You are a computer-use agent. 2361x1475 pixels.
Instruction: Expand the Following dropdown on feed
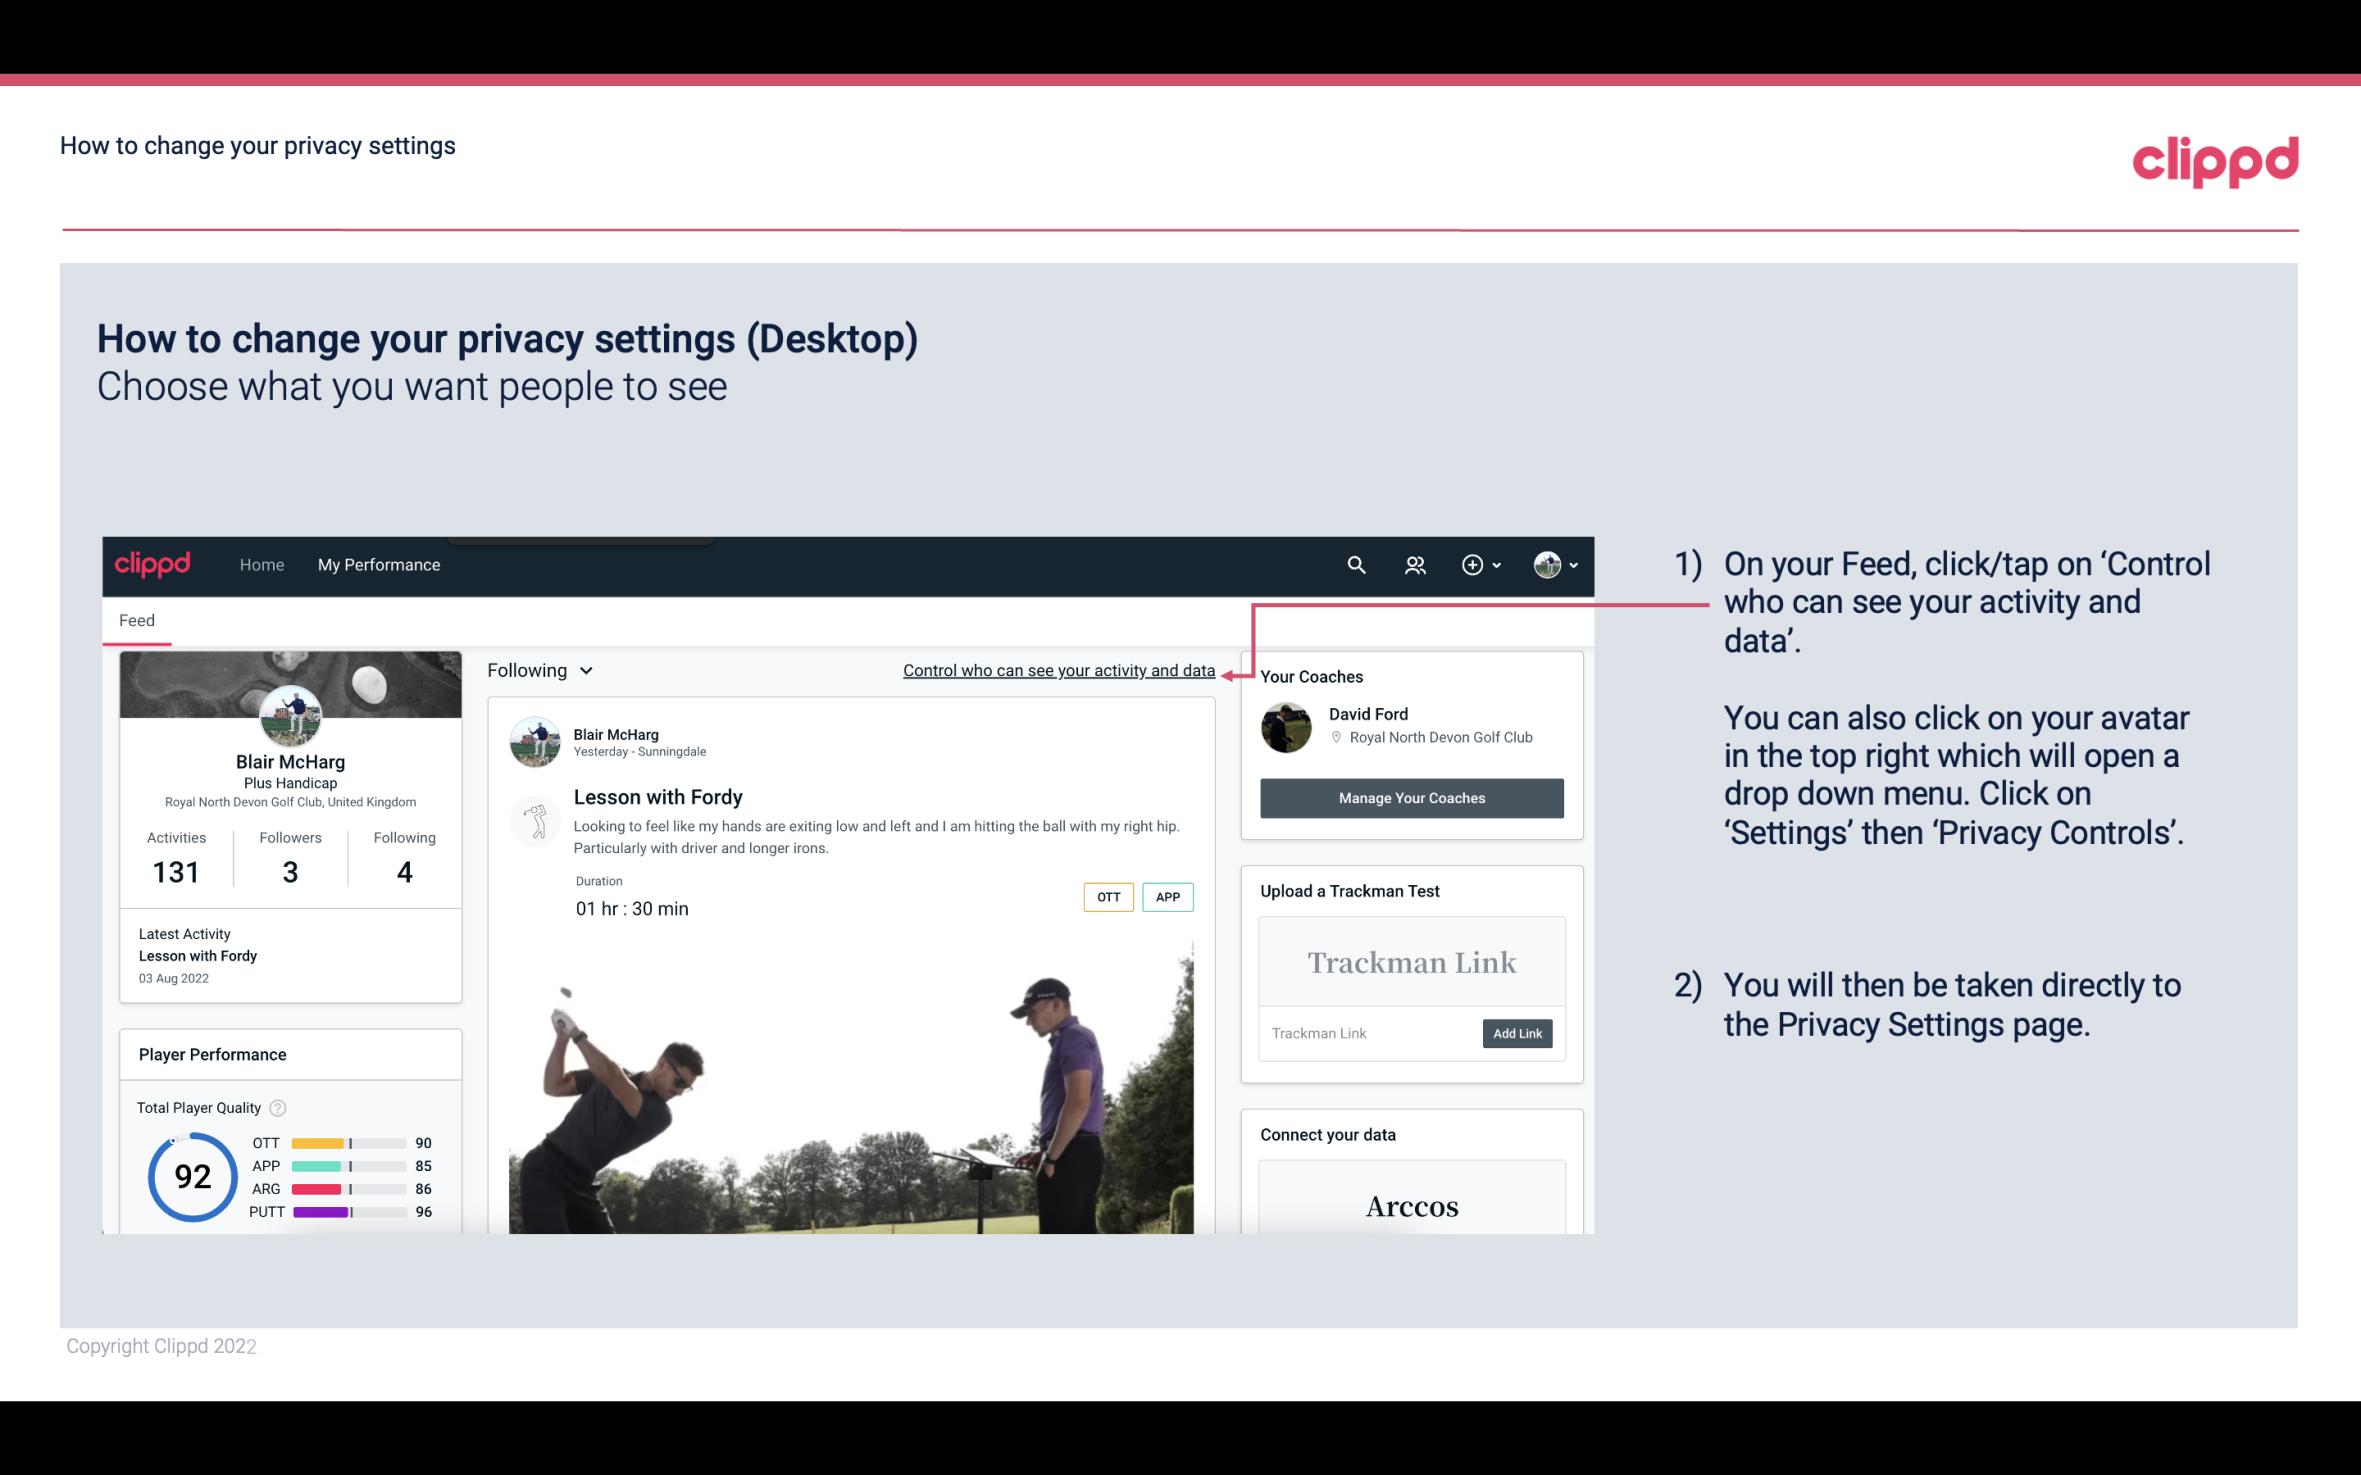coord(537,670)
